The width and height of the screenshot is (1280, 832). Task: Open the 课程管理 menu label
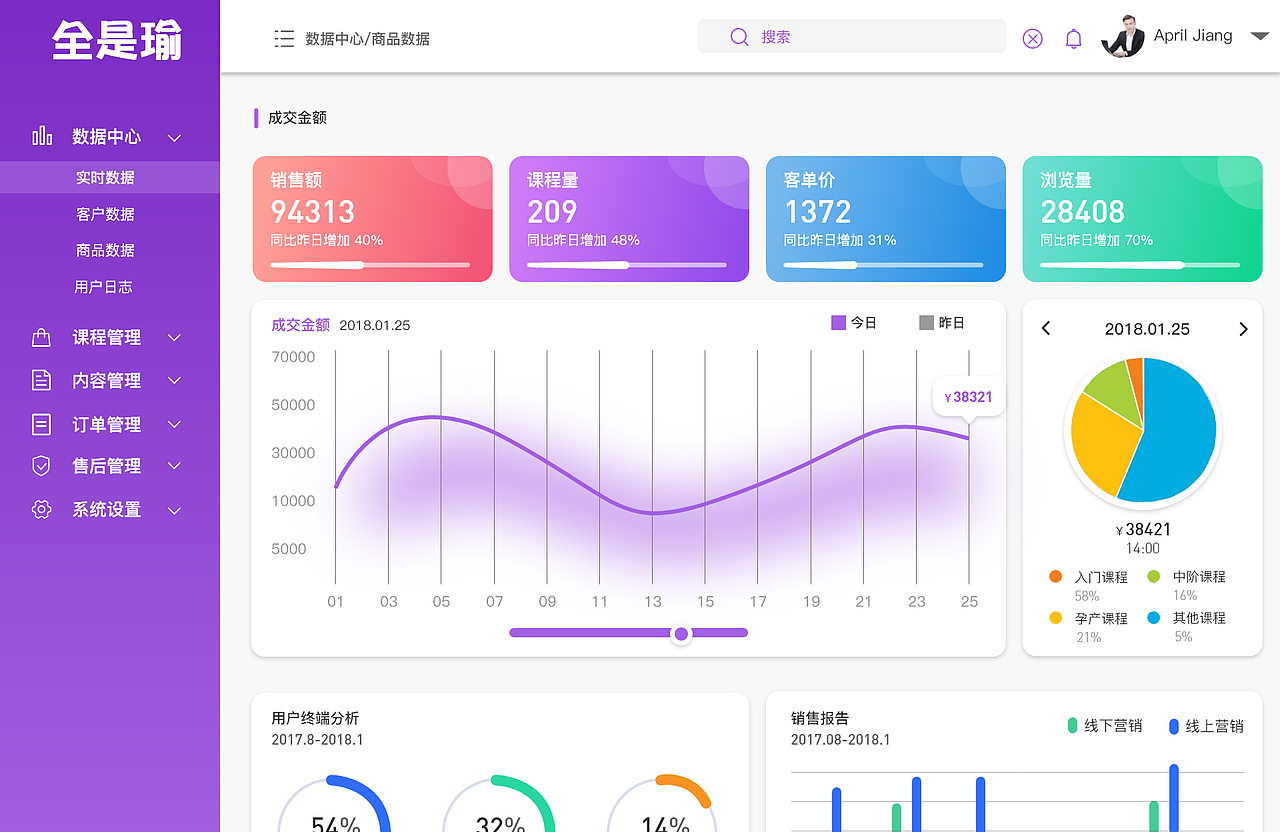pos(106,338)
